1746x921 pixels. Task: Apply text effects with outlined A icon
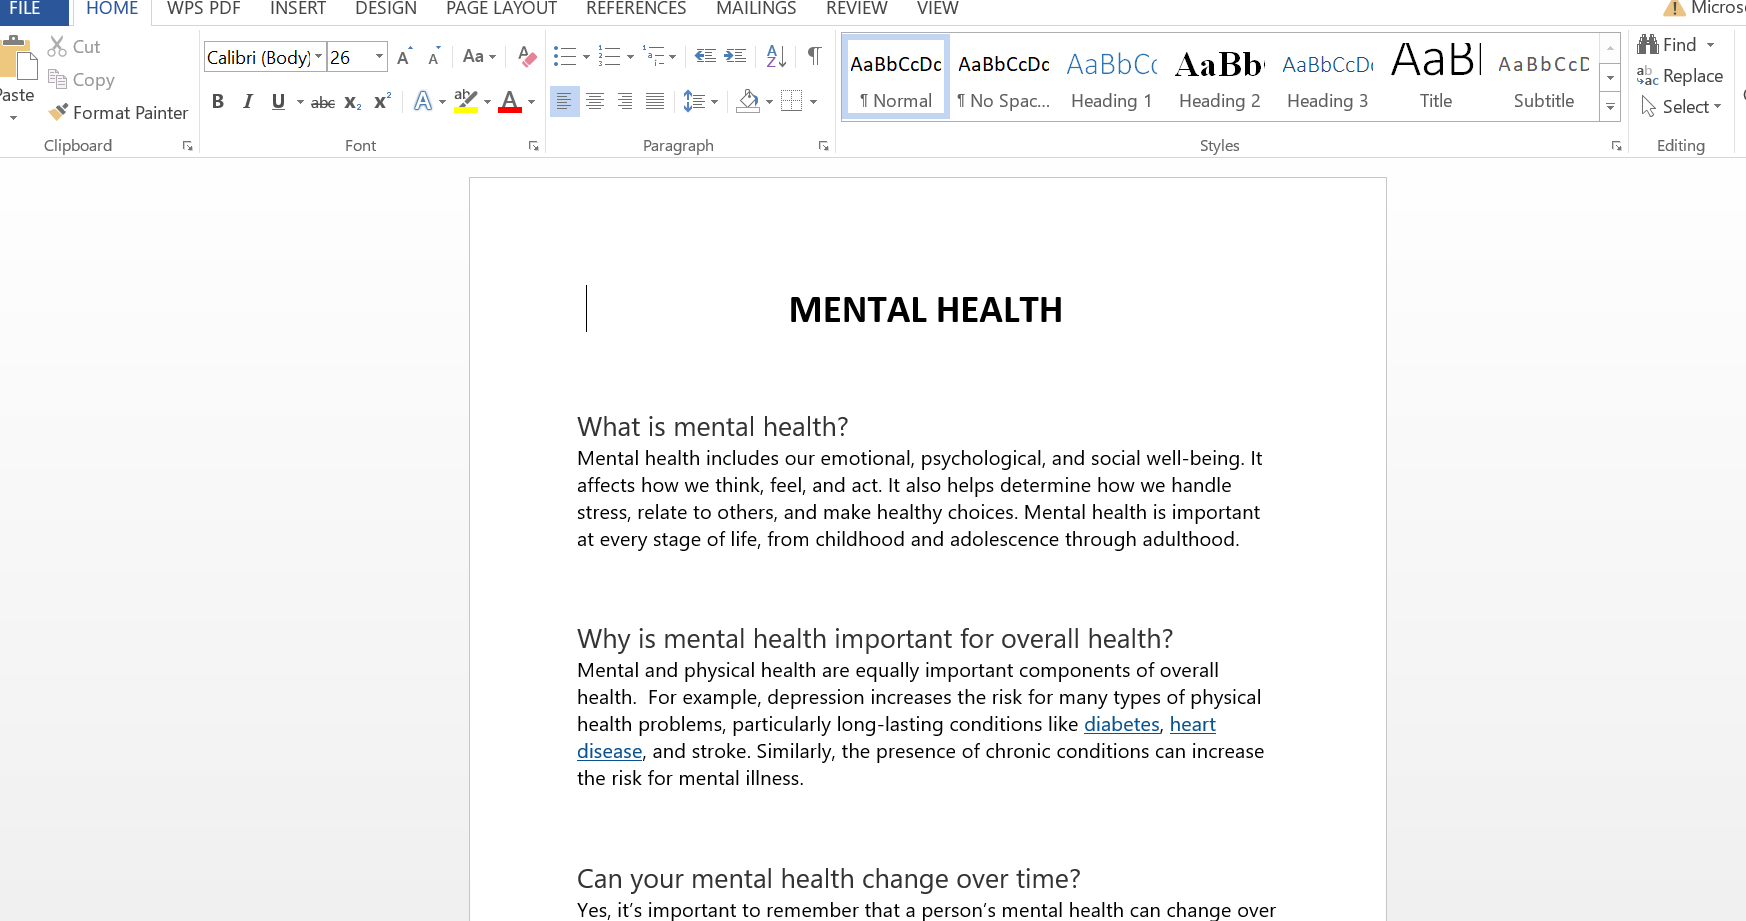423,101
